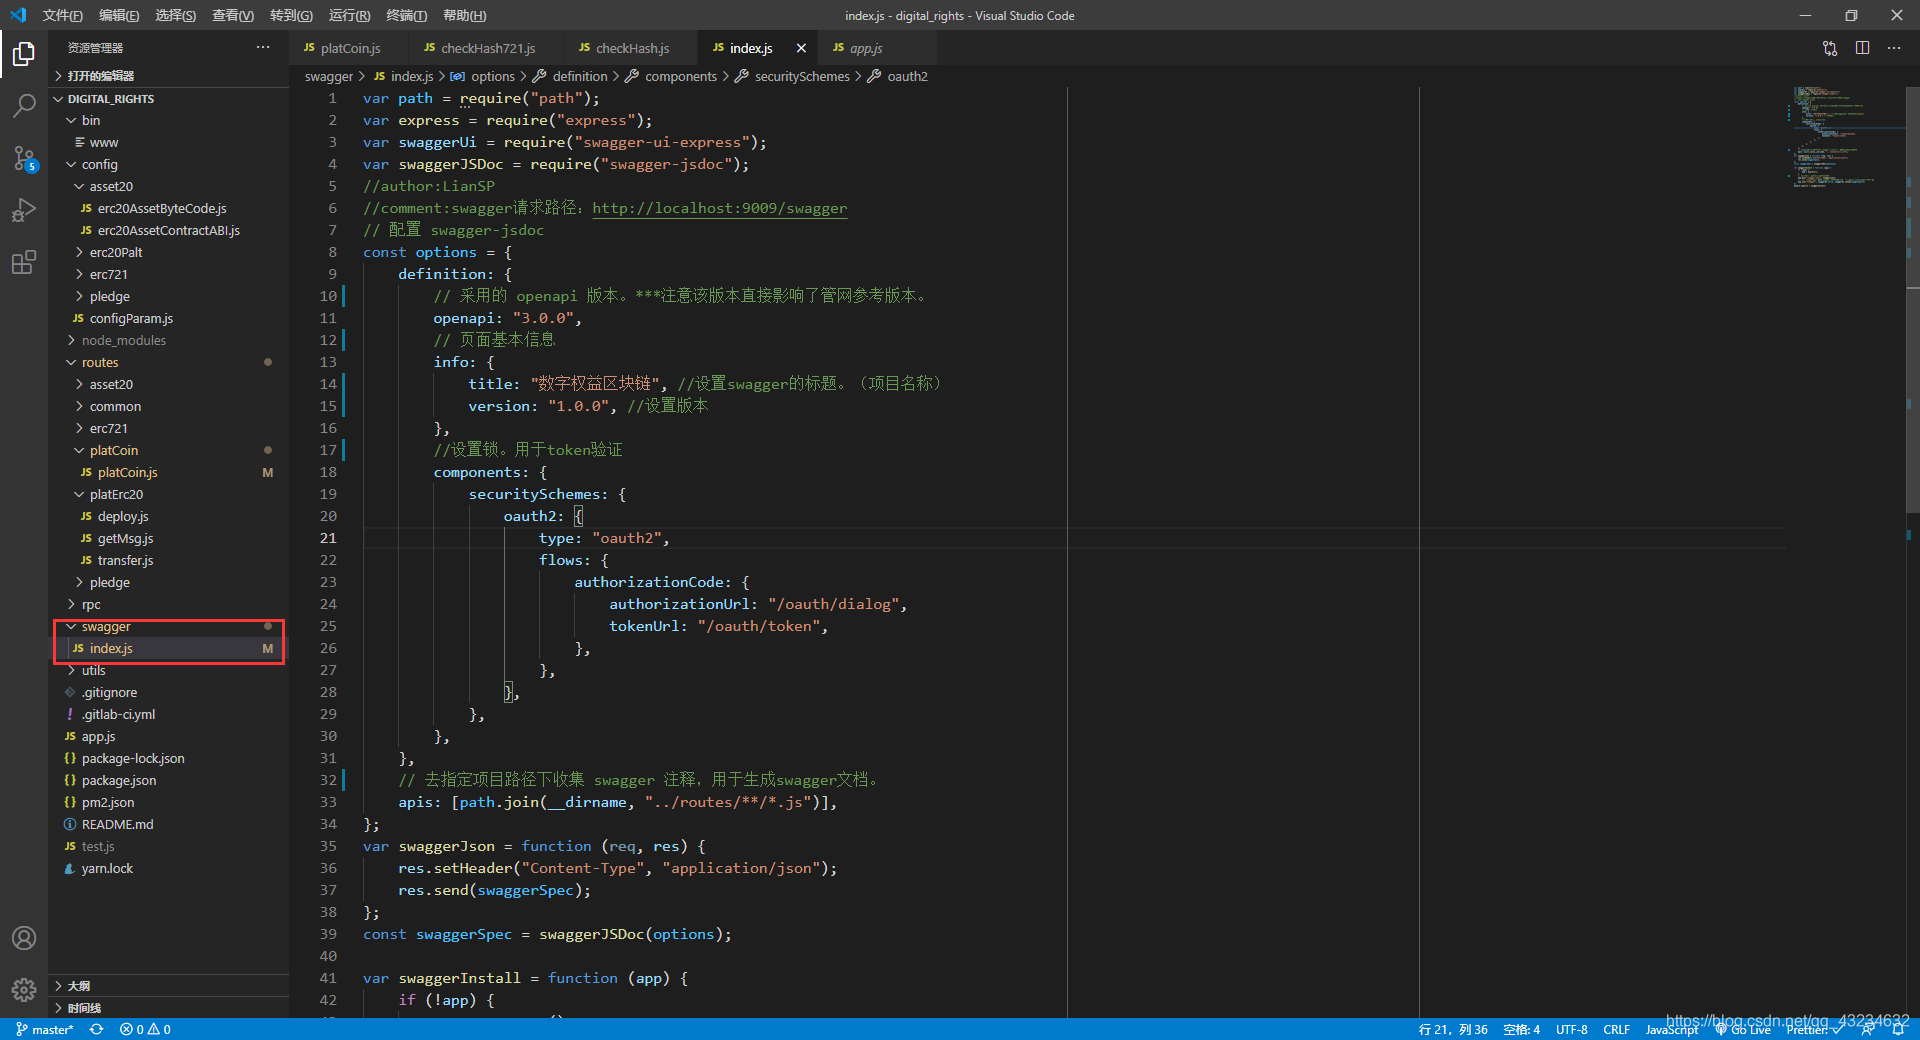
Task: Open the notifications bell
Action: [1898, 1029]
